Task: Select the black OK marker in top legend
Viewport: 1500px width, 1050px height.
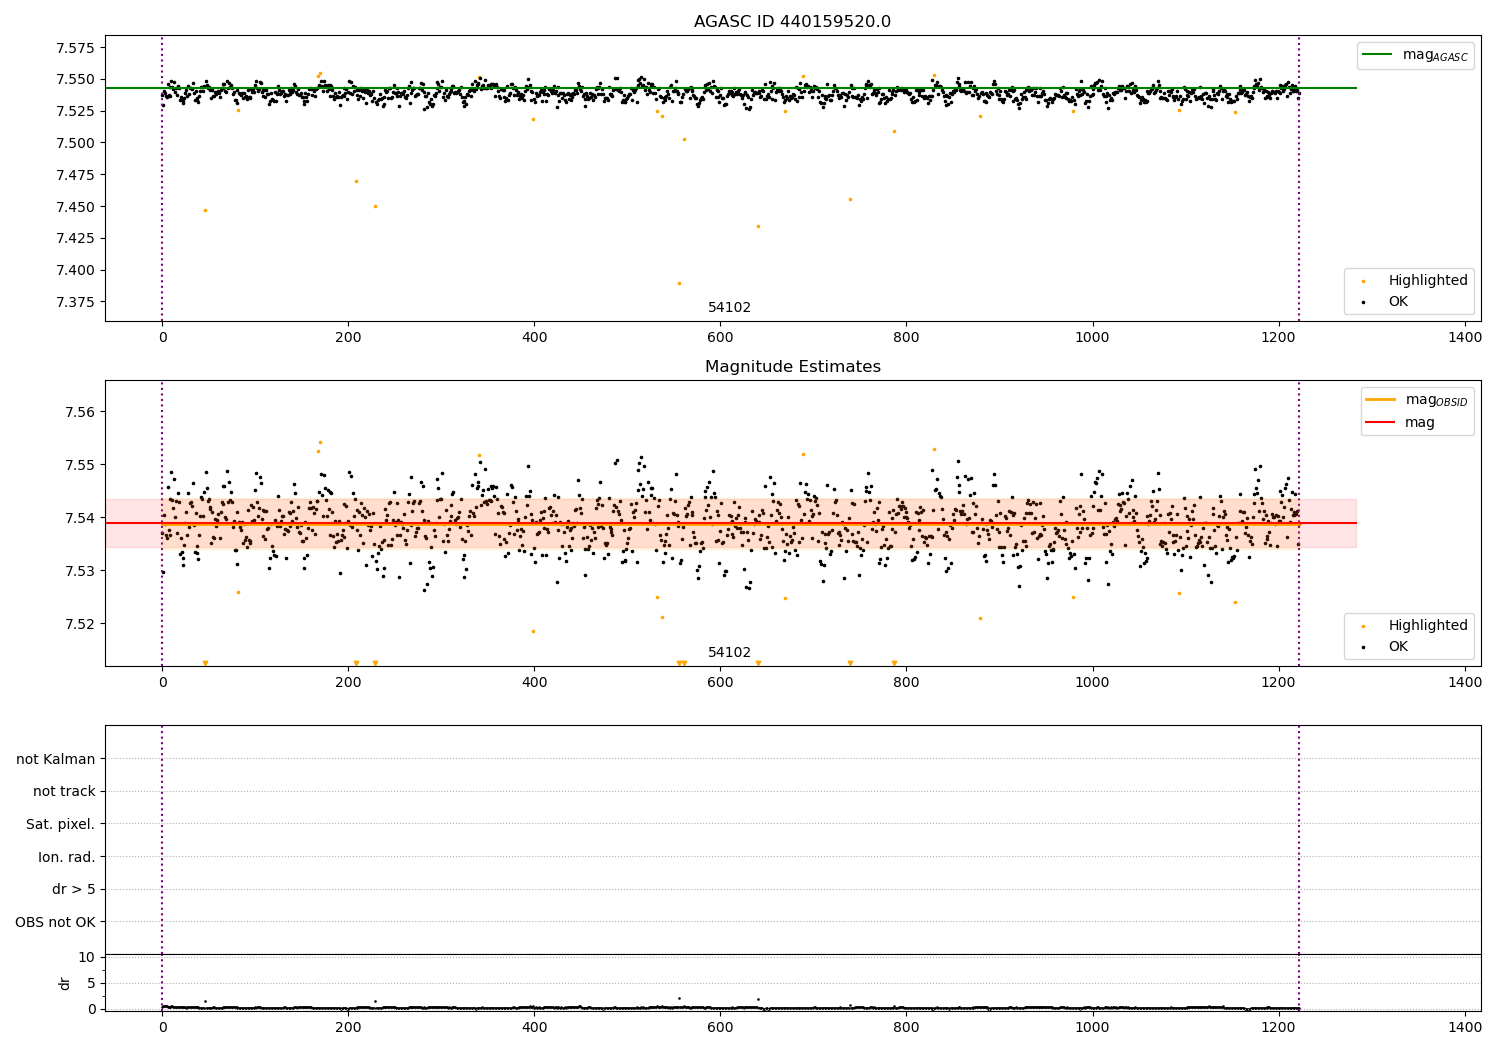Action: coord(1364,302)
